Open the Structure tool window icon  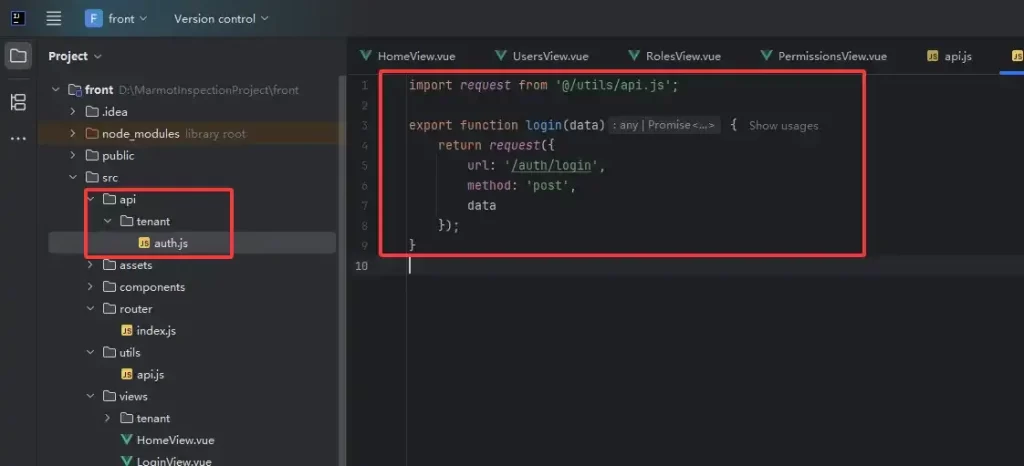pyautogui.click(x=18, y=102)
